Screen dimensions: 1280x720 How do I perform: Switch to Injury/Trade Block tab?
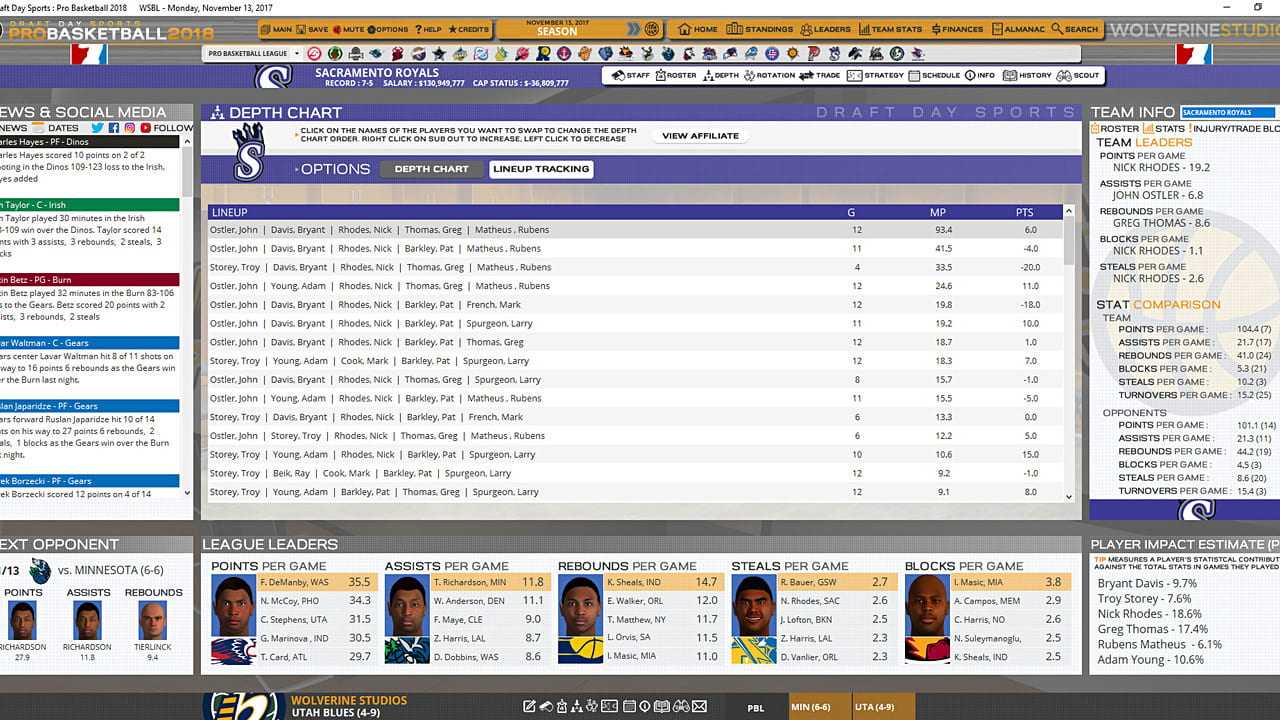(1235, 128)
